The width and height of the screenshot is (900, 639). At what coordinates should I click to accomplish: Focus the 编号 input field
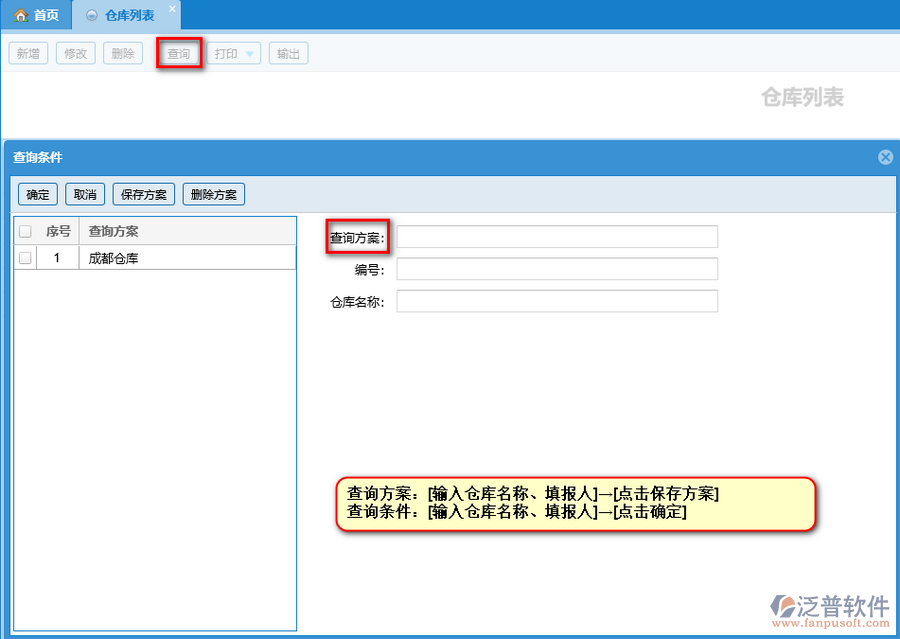(557, 269)
